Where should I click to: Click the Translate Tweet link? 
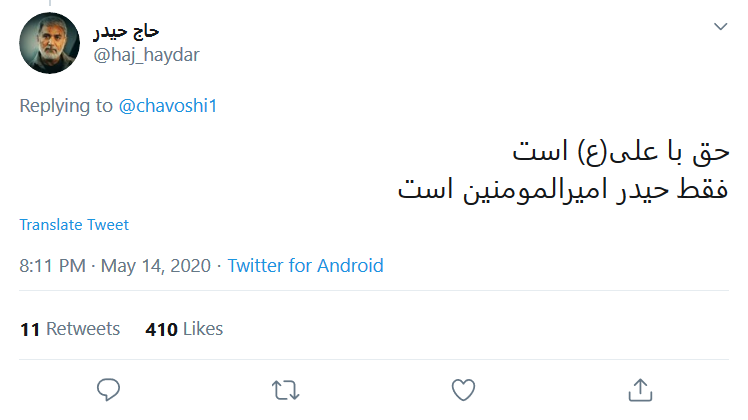(x=74, y=225)
